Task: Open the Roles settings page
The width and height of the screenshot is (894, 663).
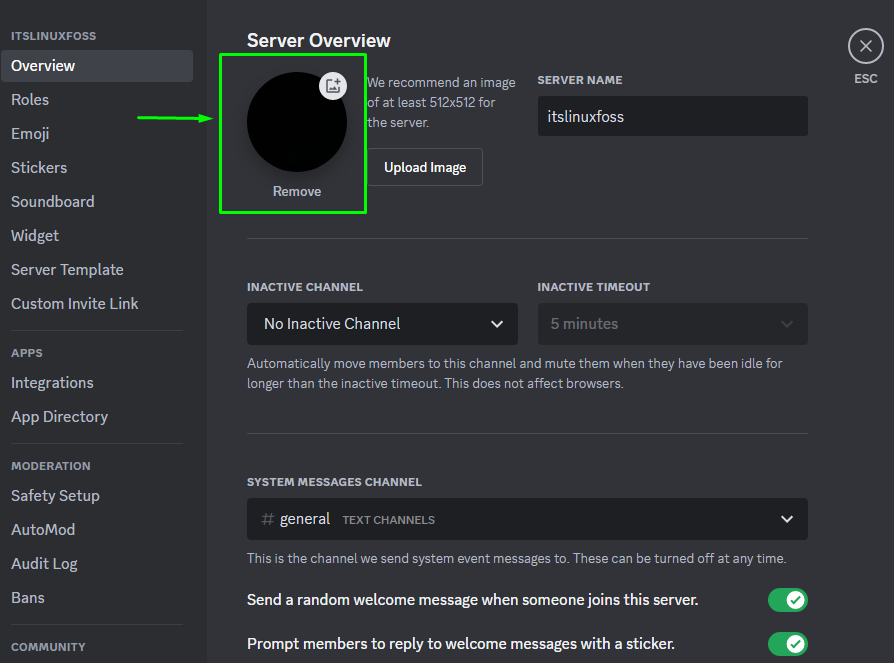Action: 97,100
